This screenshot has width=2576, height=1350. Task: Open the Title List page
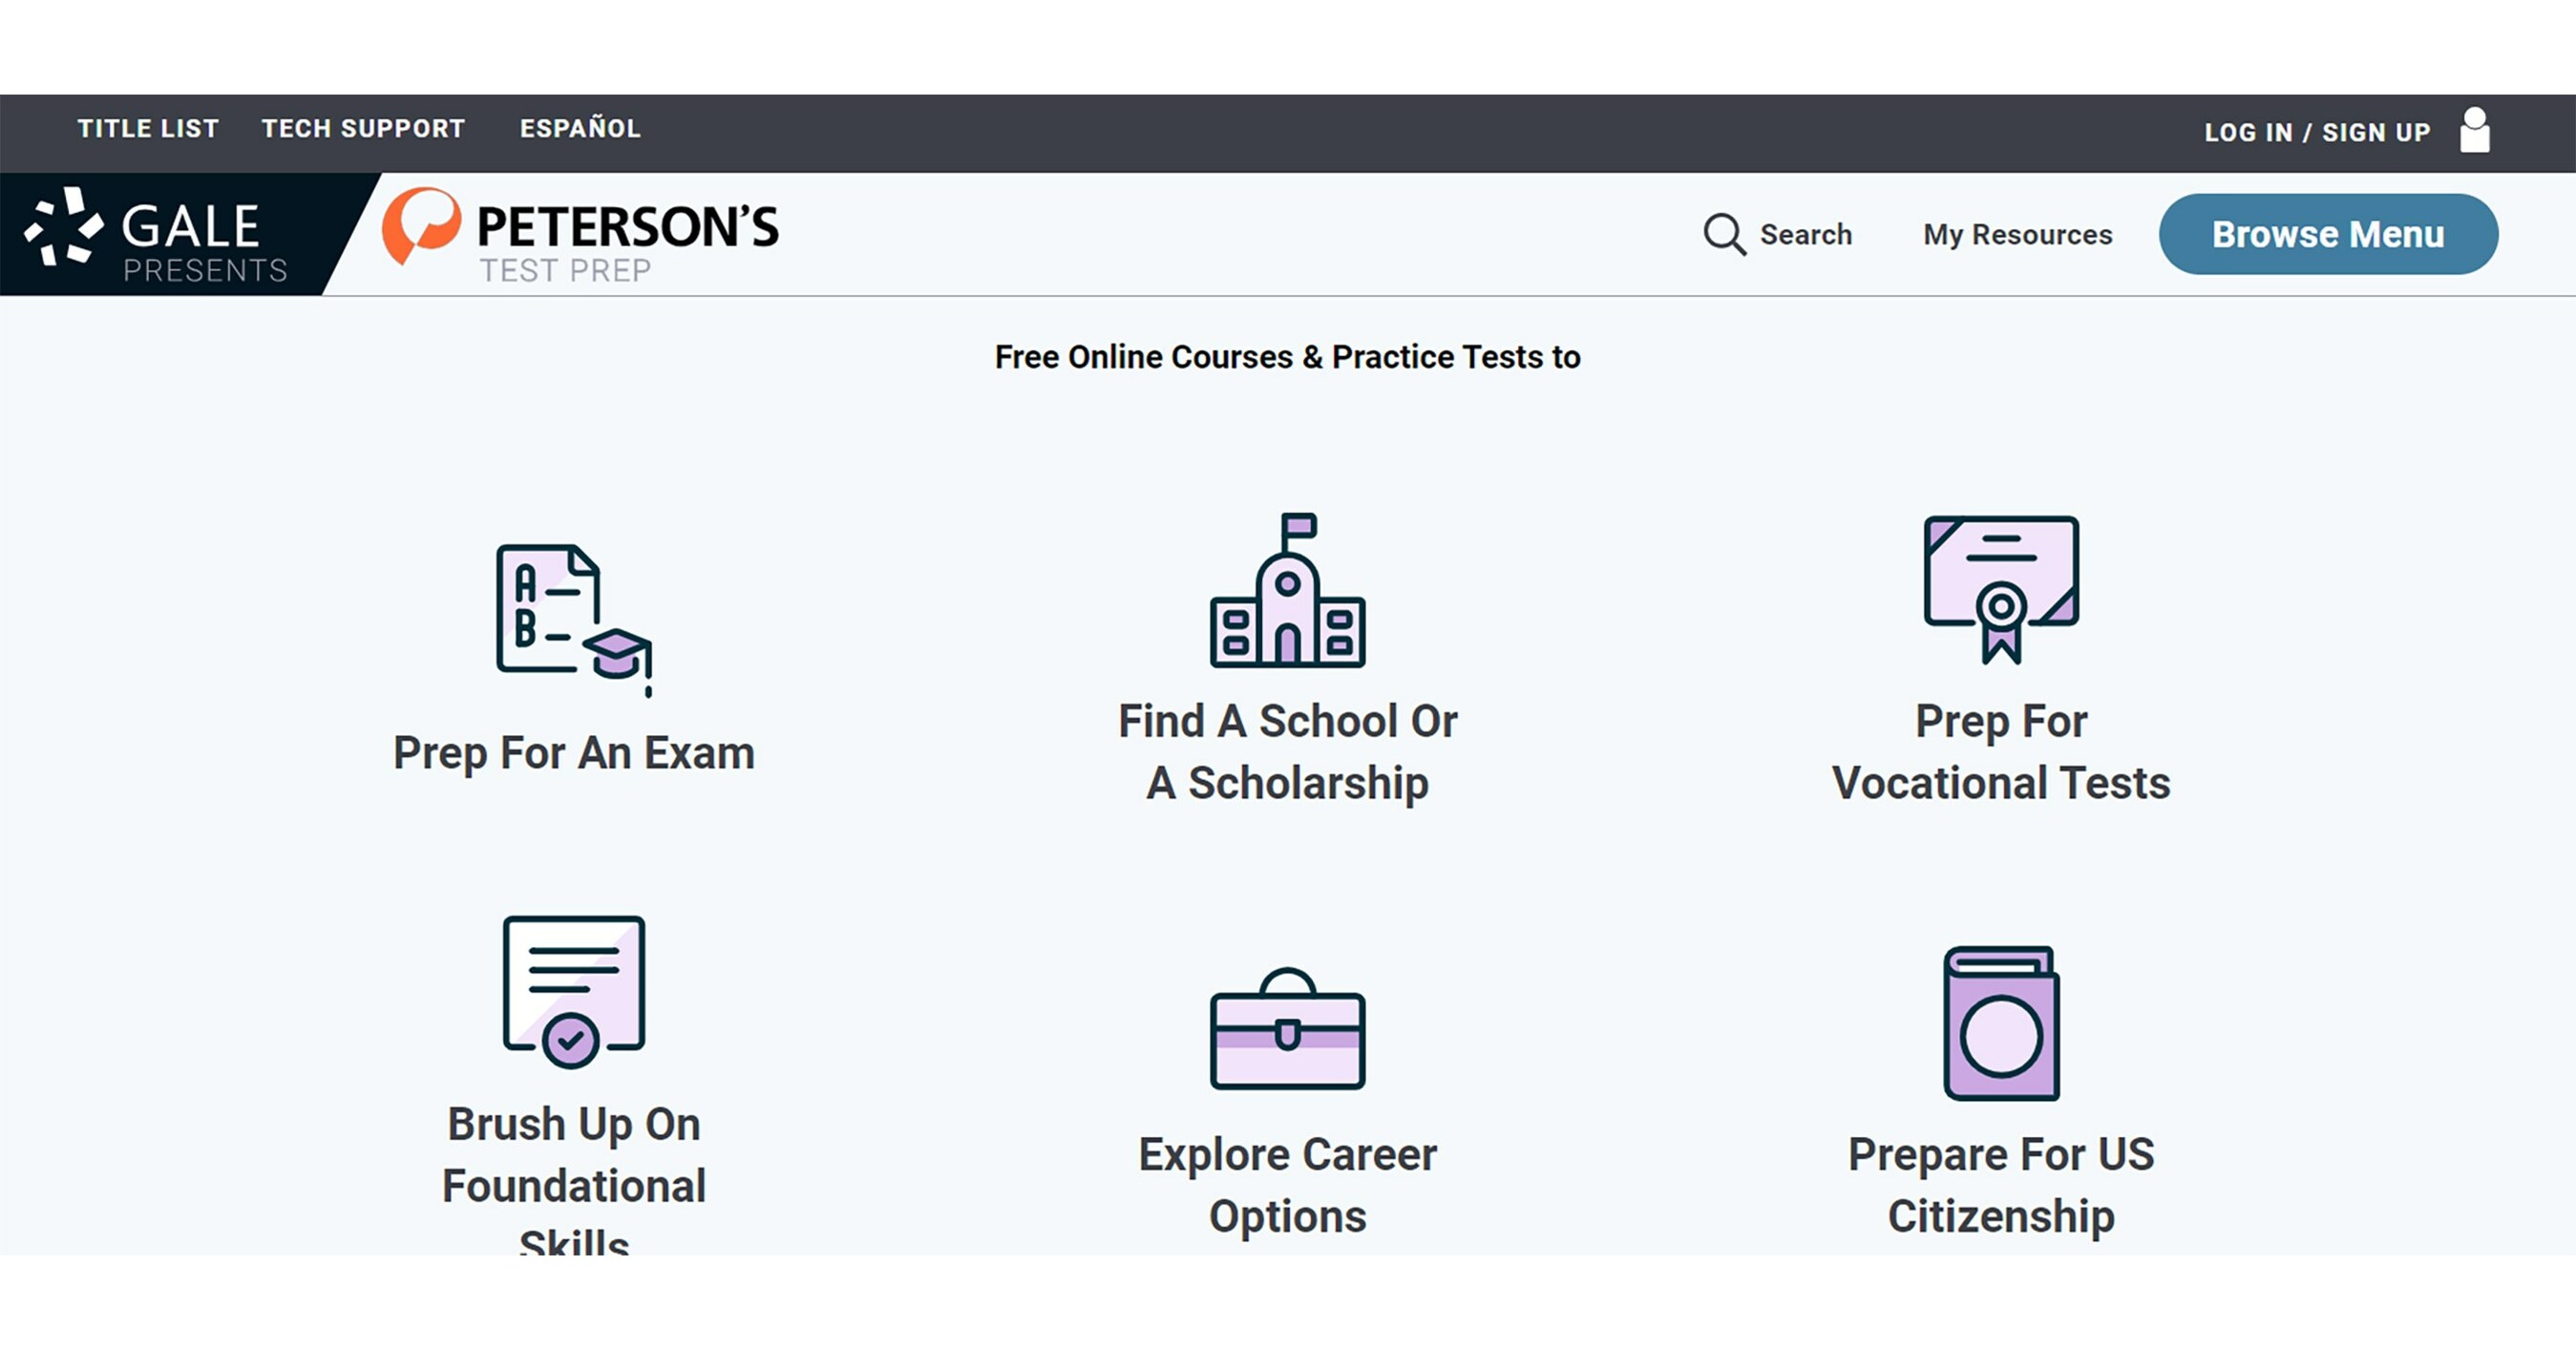[146, 128]
